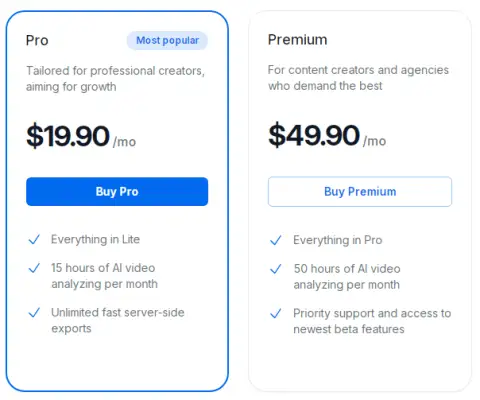
Task: Click Priority support and beta features text
Action: [x=372, y=321]
